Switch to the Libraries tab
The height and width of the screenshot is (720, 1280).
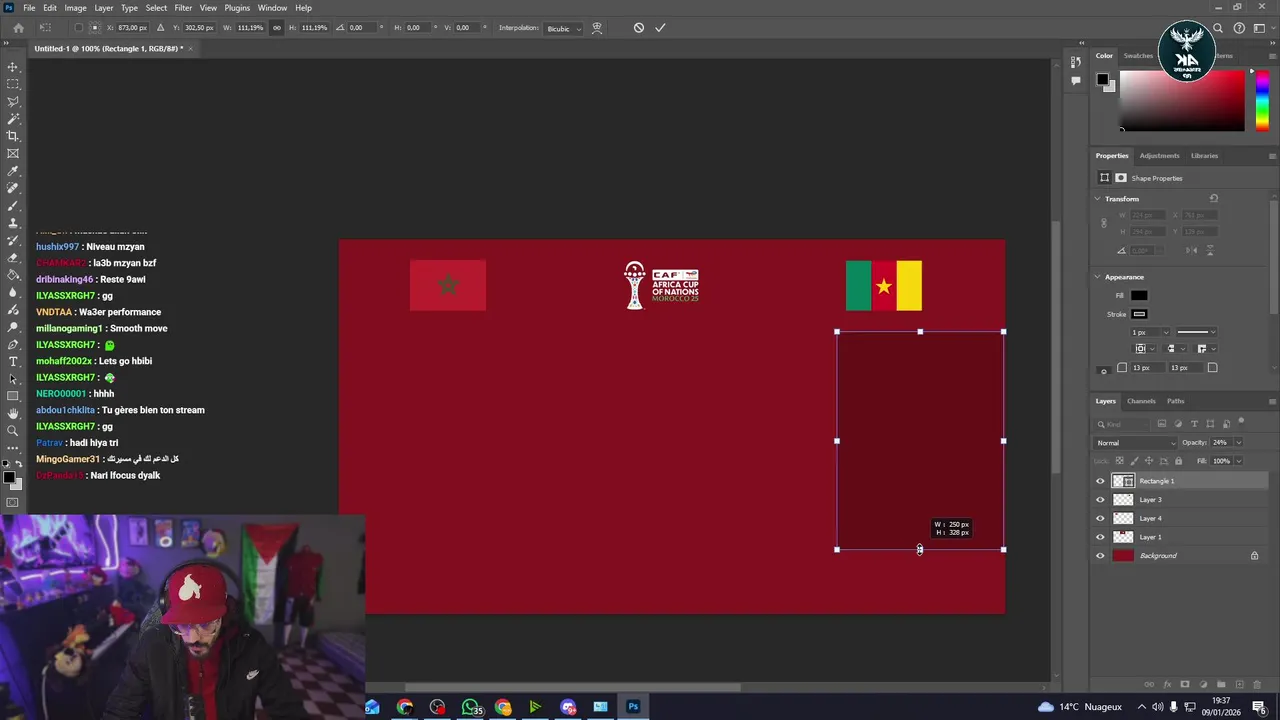[x=1204, y=156]
